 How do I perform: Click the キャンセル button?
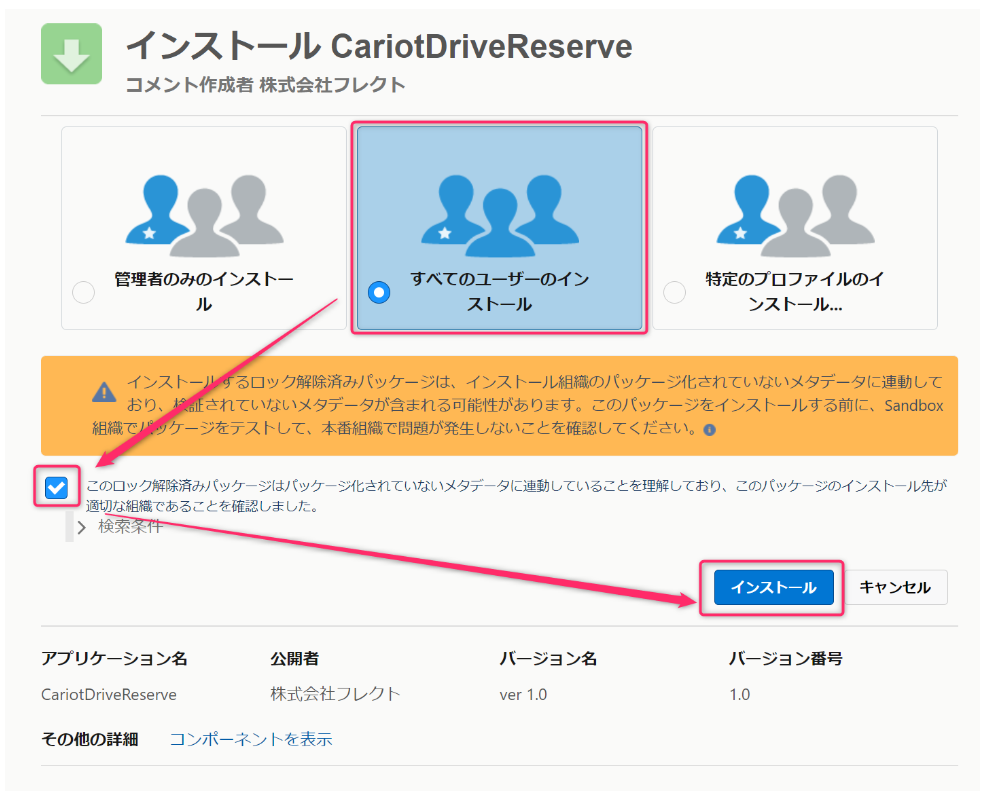click(x=895, y=587)
